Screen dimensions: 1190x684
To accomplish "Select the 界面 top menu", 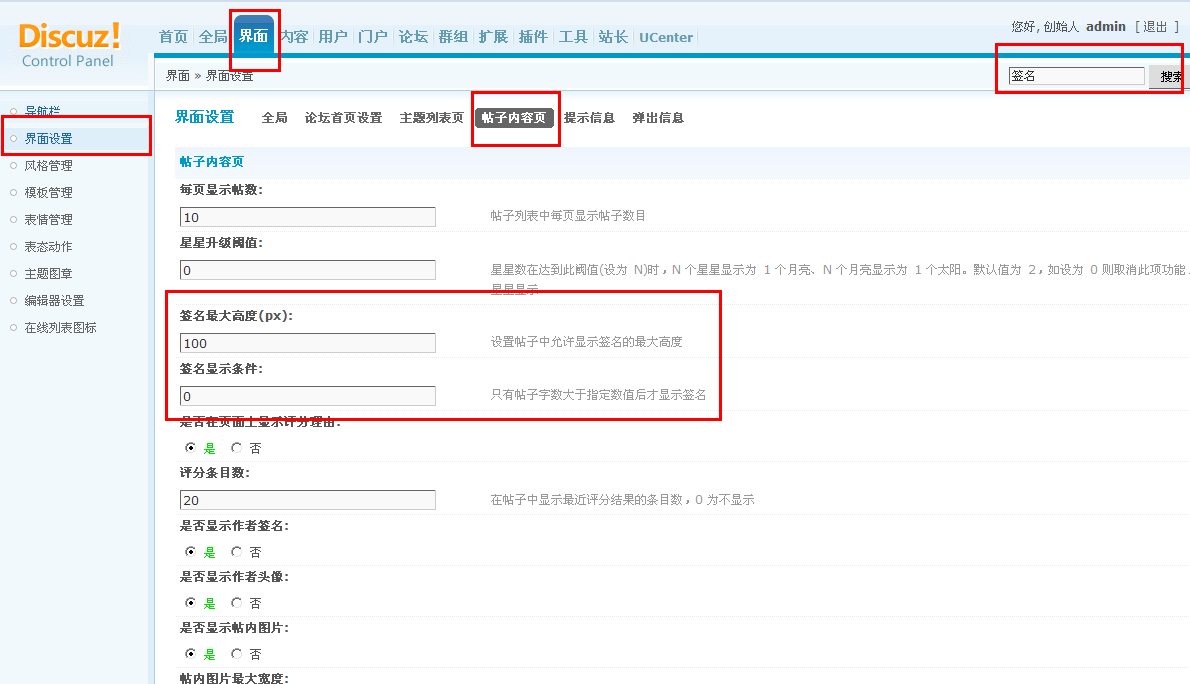I will (x=253, y=36).
